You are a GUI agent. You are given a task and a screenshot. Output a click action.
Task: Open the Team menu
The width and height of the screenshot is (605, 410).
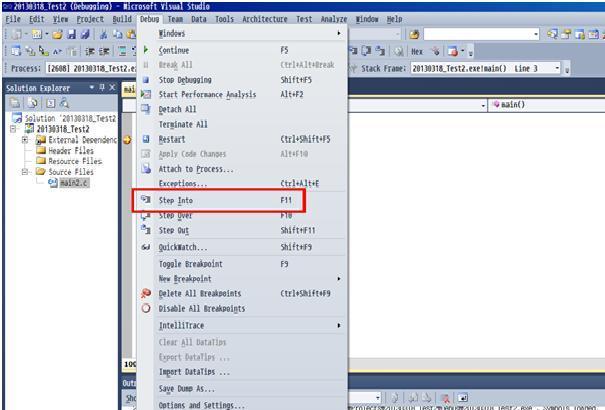click(x=175, y=19)
